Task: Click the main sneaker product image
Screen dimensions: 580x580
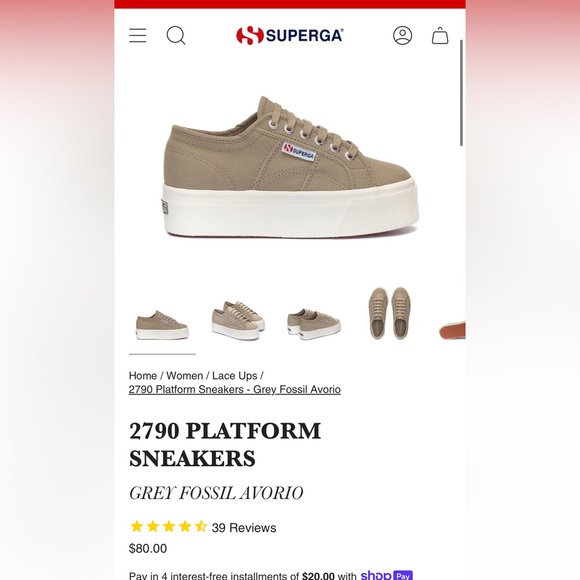Action: pyautogui.click(x=291, y=167)
